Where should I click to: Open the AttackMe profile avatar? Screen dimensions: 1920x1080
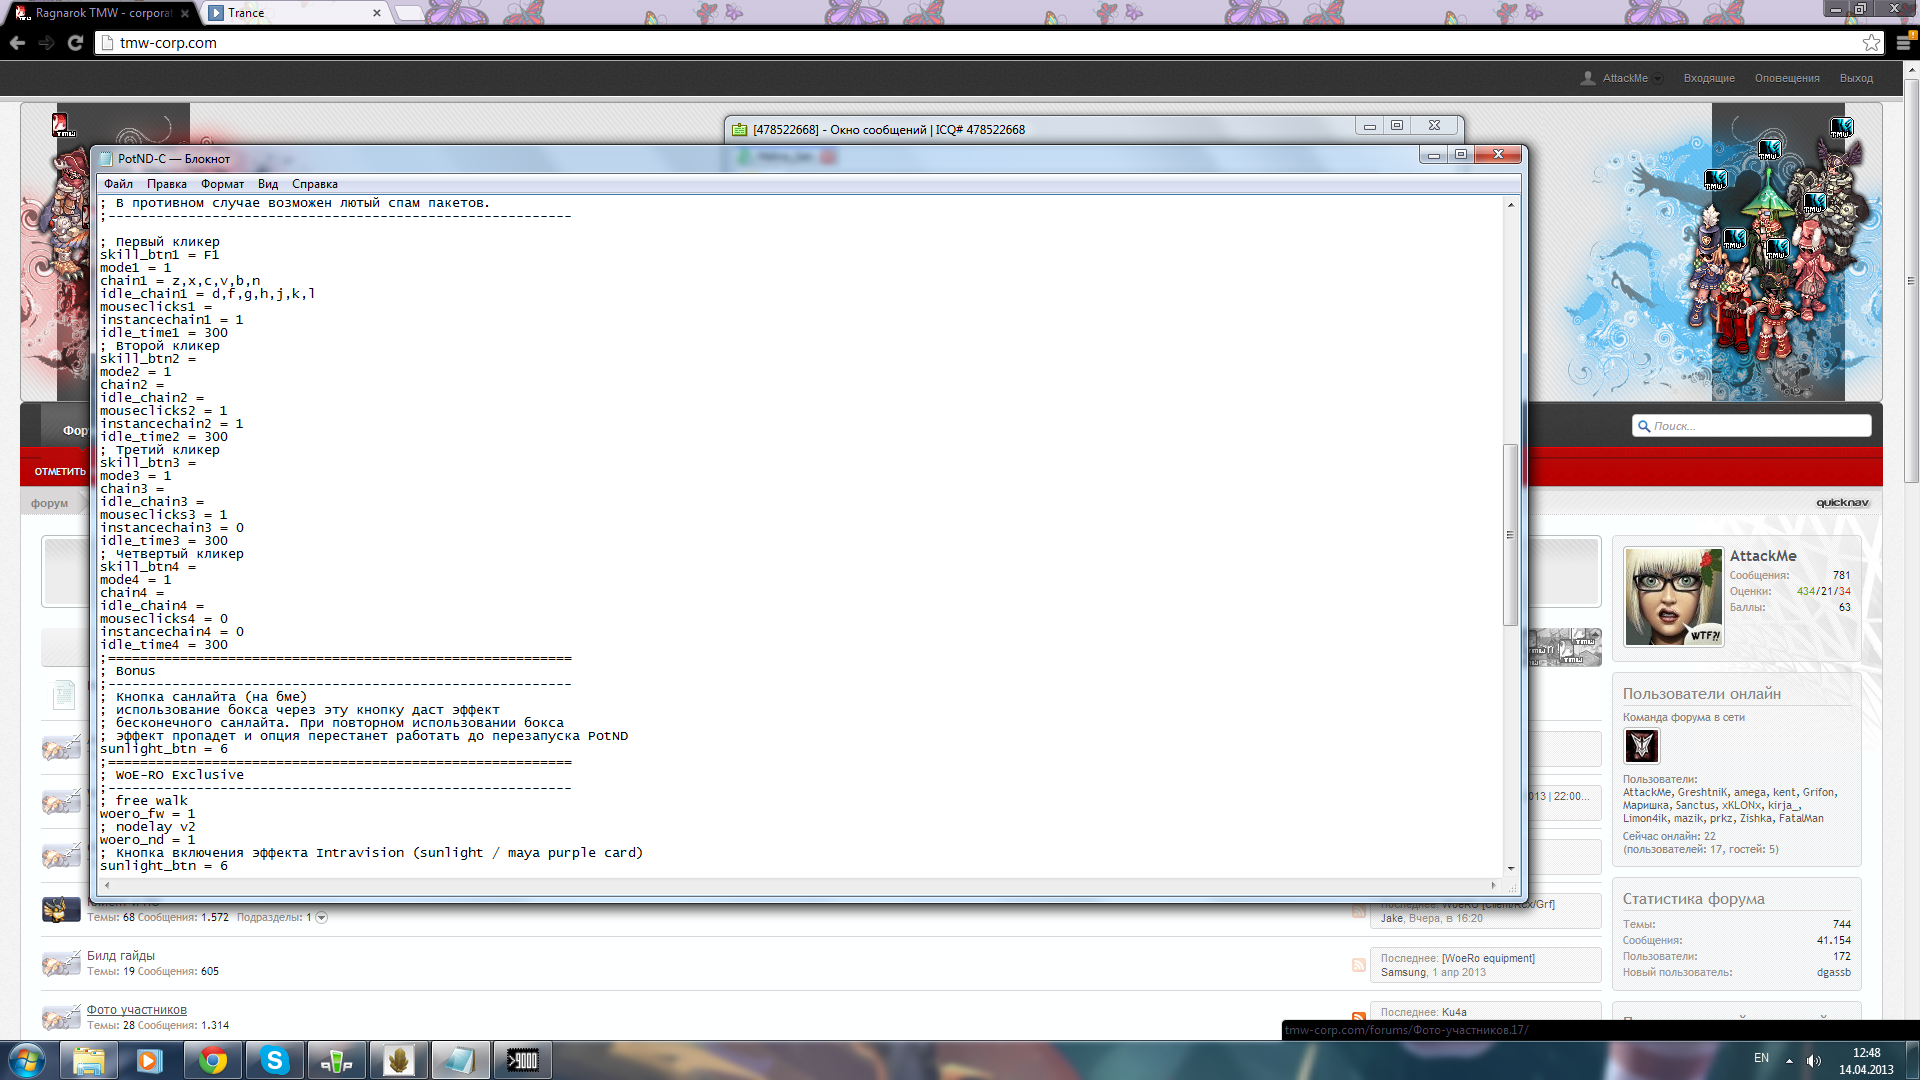tap(1673, 596)
